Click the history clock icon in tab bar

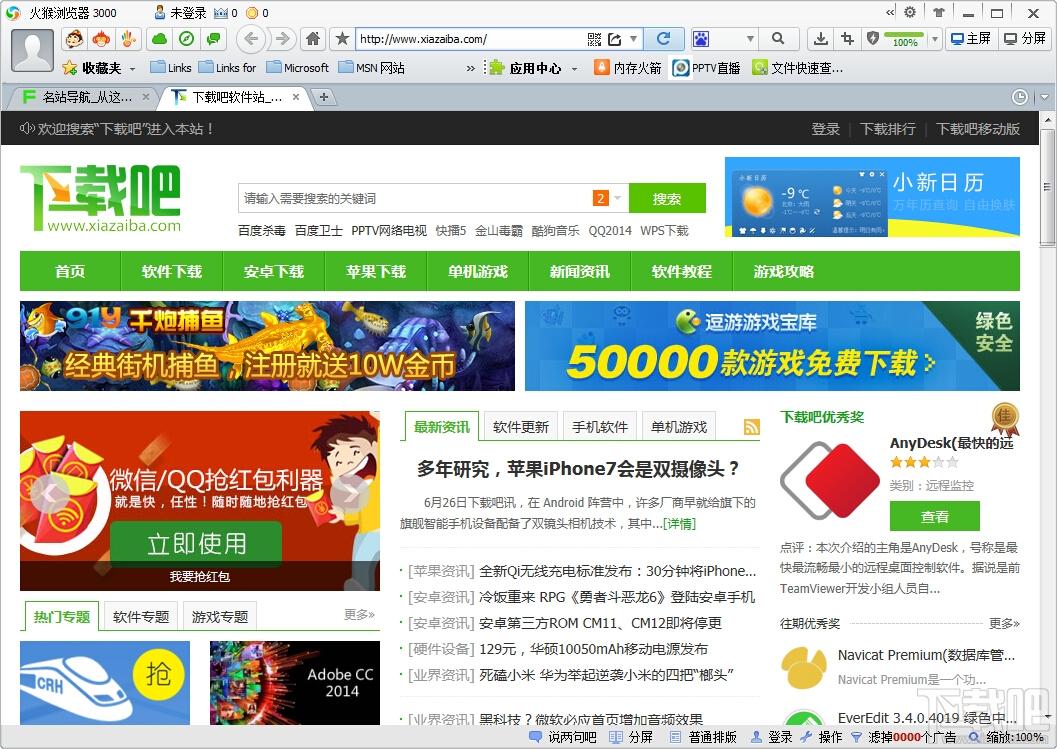(1020, 97)
